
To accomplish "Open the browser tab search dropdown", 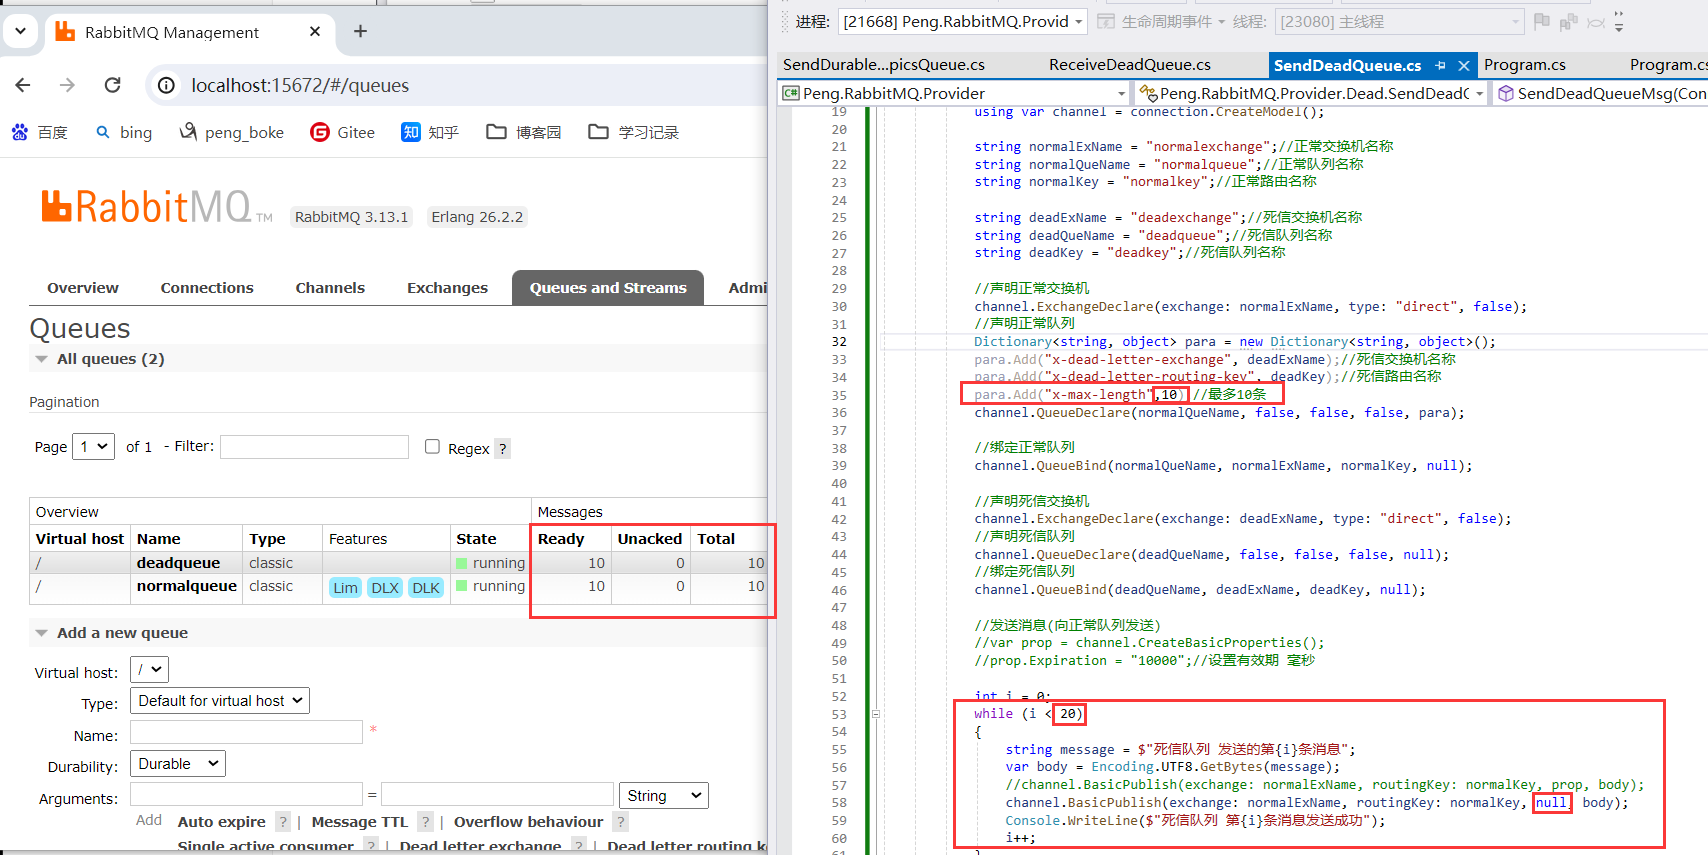I will click(x=20, y=31).
